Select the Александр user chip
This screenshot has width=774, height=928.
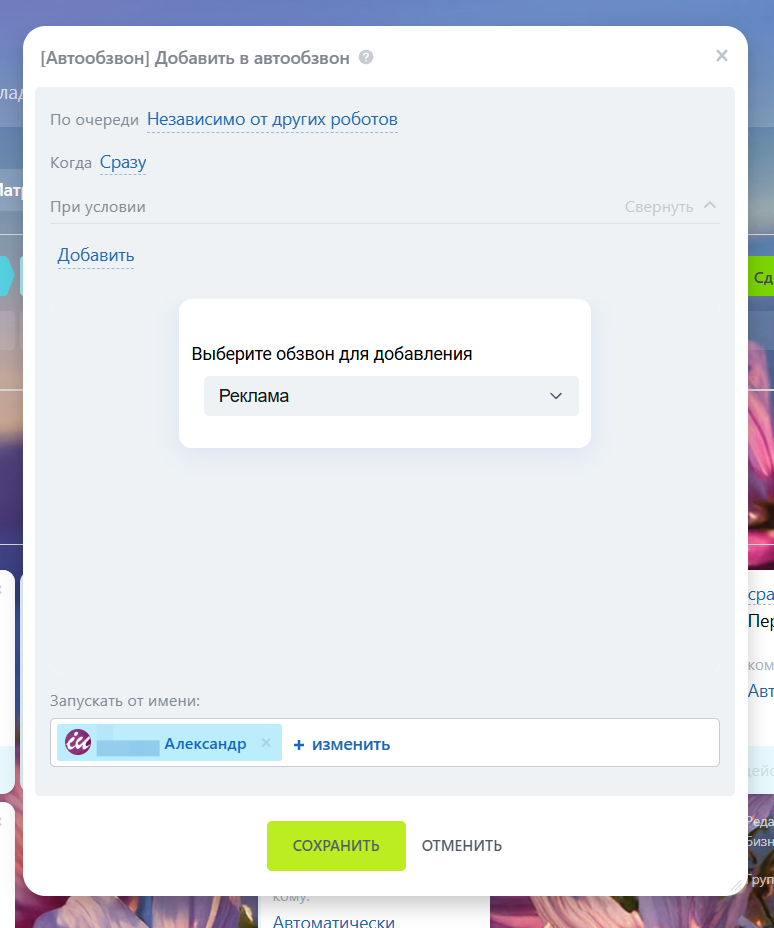[x=204, y=743]
